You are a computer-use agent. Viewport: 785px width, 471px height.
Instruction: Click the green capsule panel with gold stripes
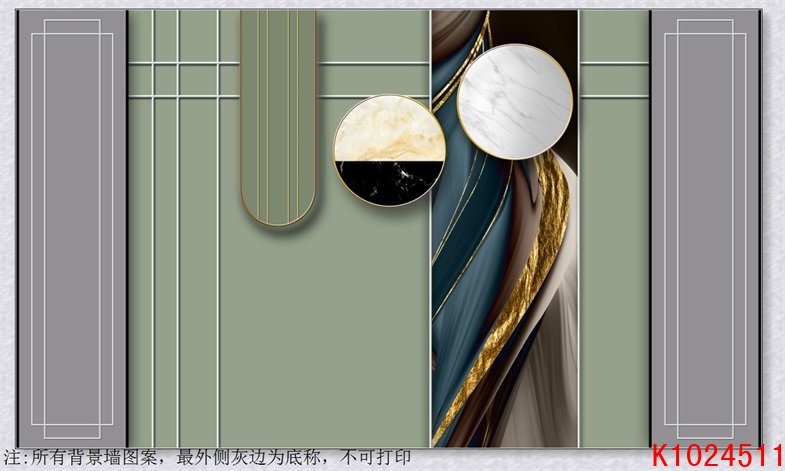click(x=278, y=118)
